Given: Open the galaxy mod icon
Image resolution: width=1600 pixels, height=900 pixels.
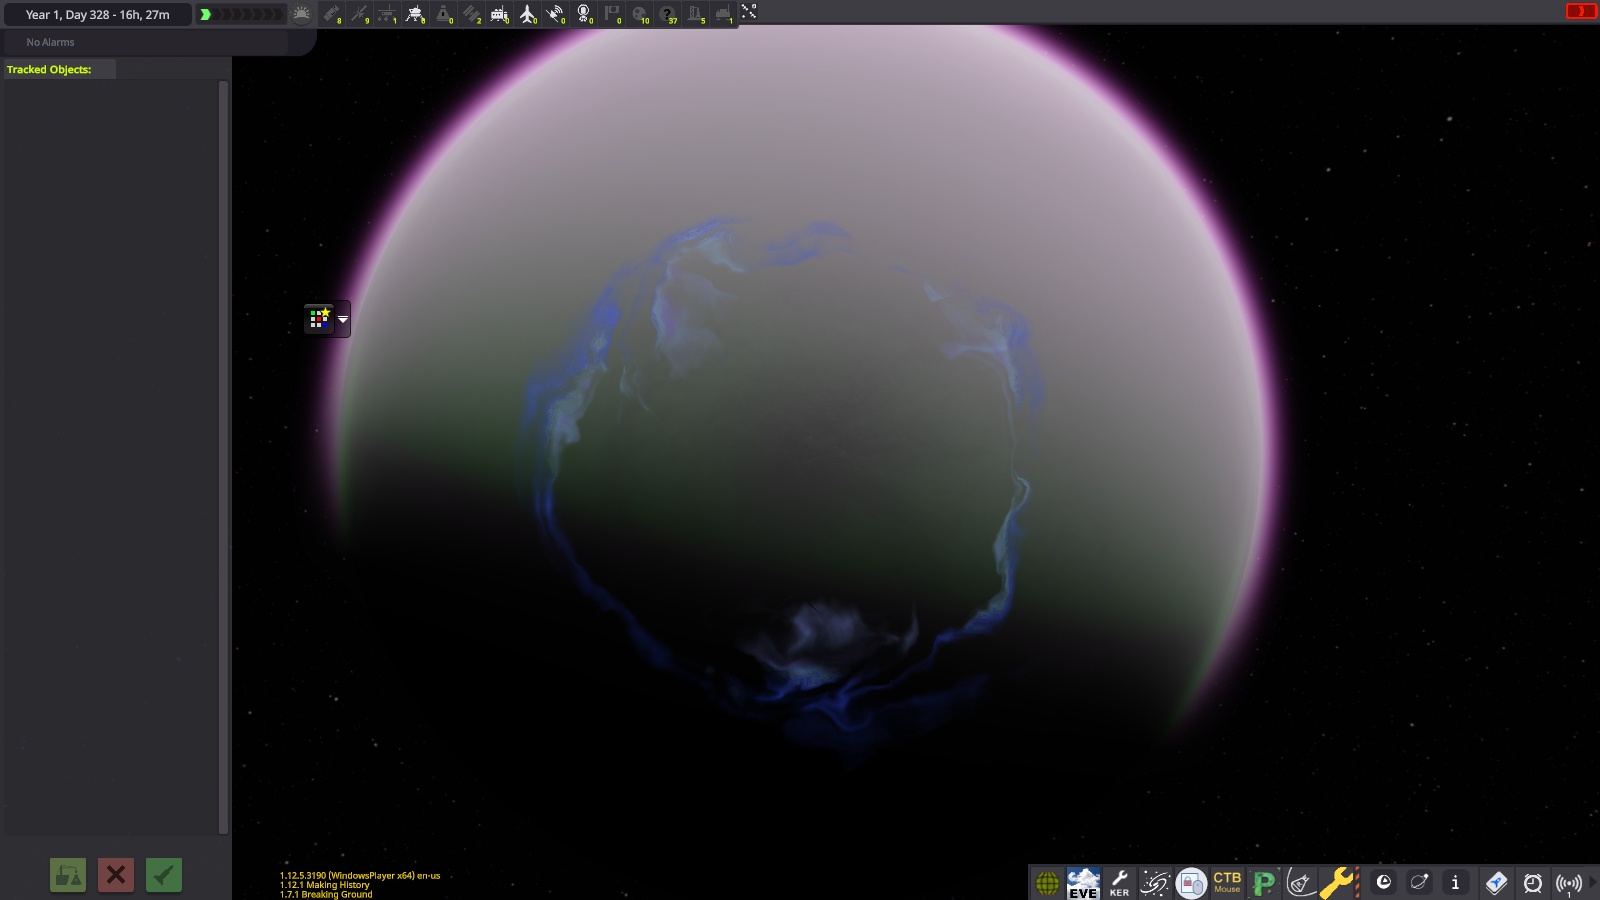Looking at the screenshot, I should coord(1155,883).
